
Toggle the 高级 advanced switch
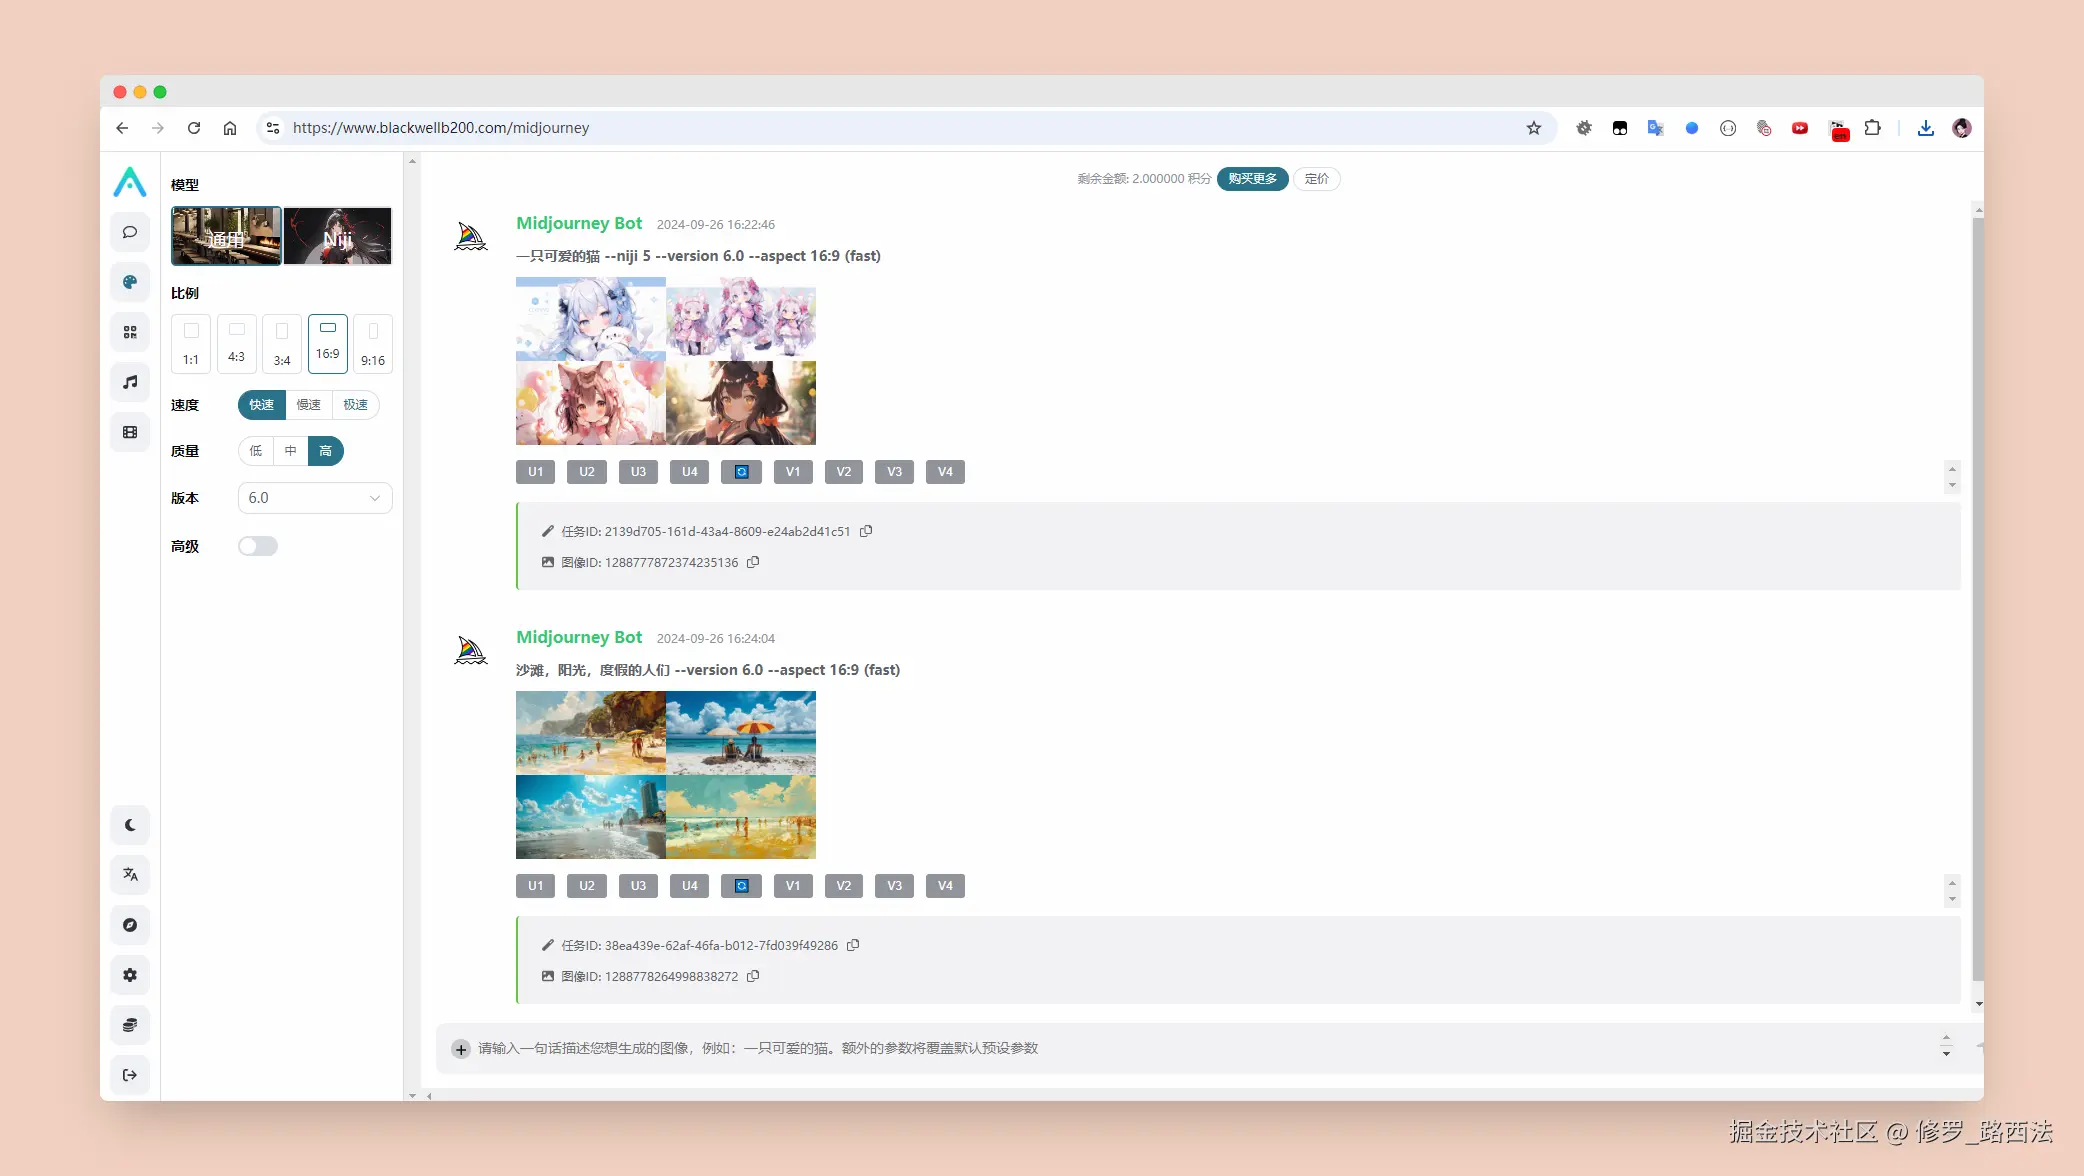258,546
